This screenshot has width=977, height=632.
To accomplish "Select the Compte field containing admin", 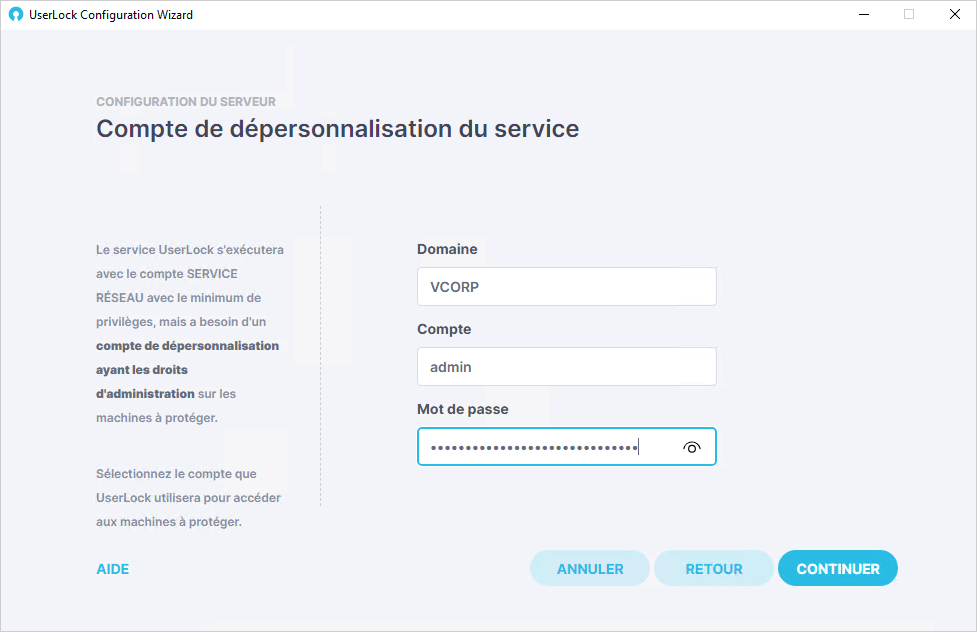I will click(x=566, y=366).
